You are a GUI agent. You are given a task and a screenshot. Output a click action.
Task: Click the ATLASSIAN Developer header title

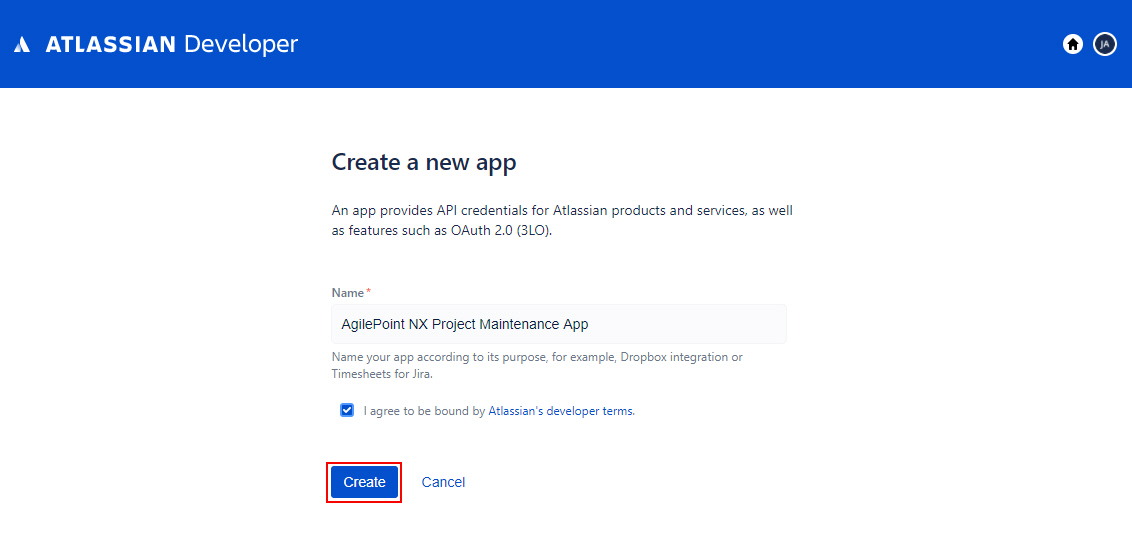(172, 44)
